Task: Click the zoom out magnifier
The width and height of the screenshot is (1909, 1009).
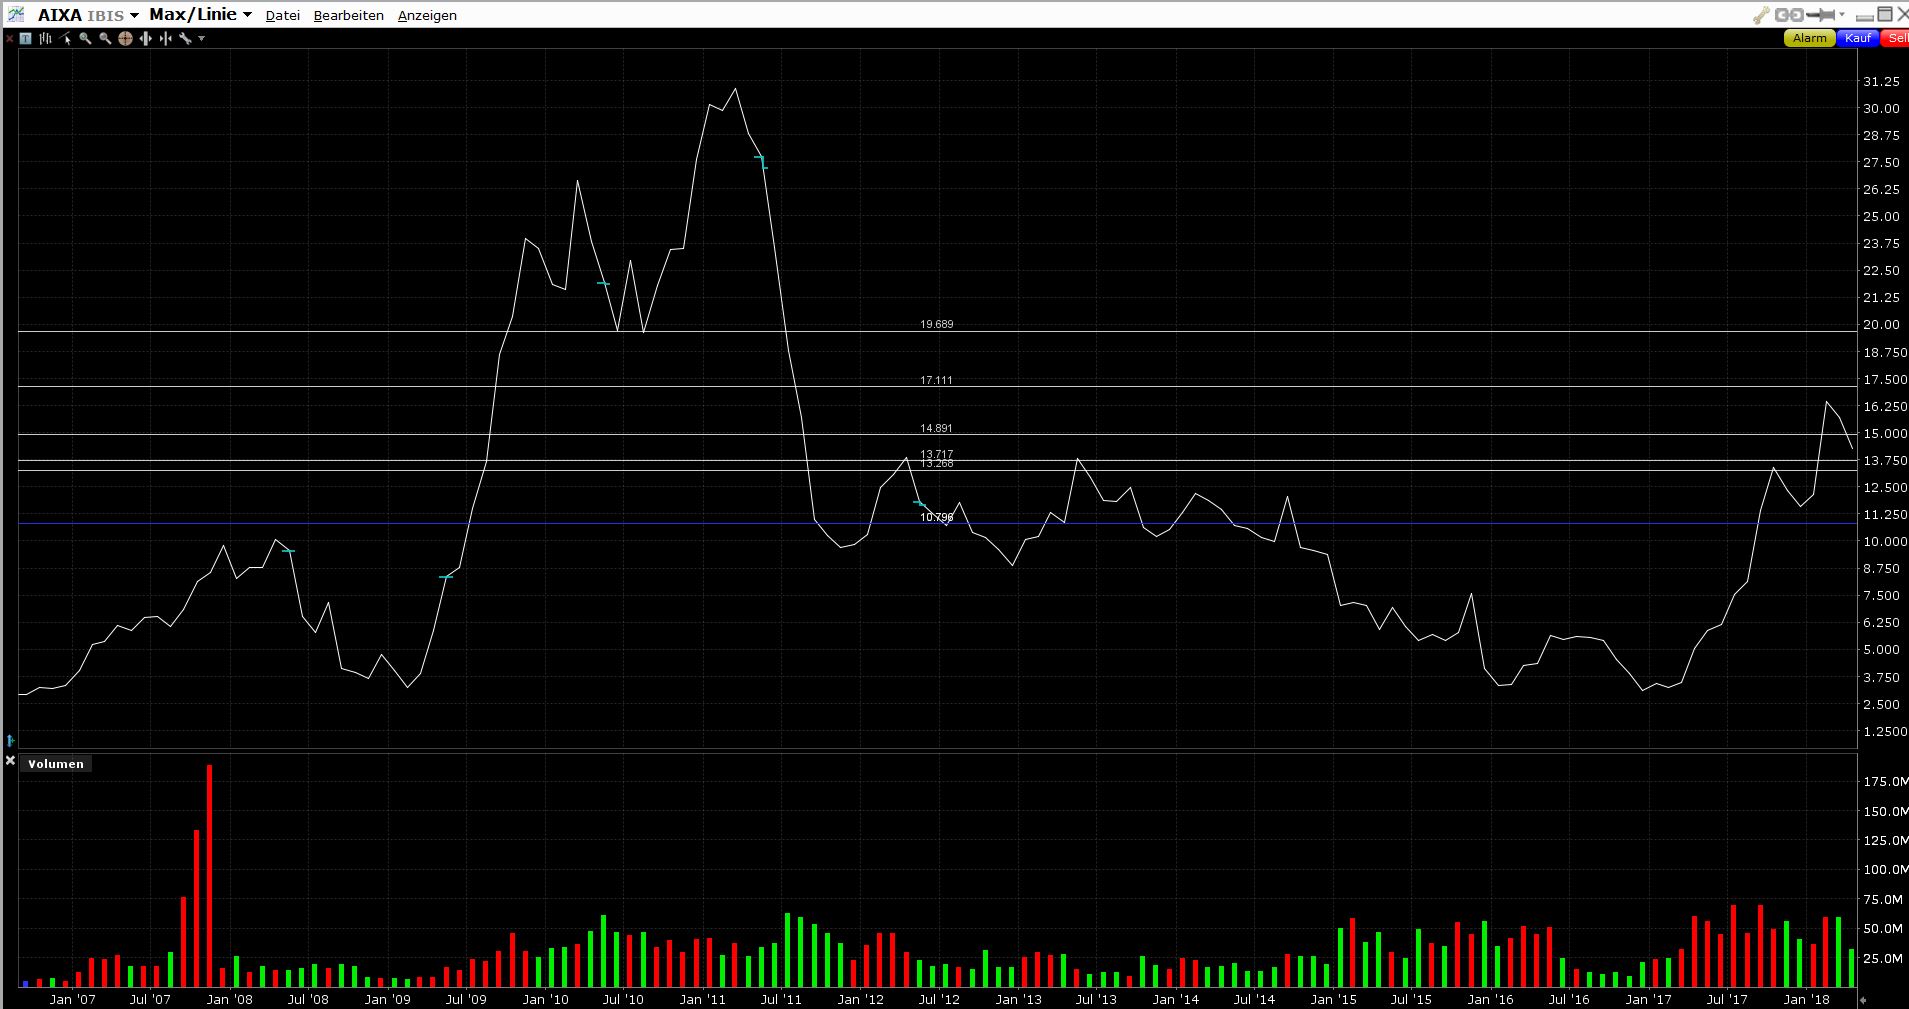Action: coord(105,39)
